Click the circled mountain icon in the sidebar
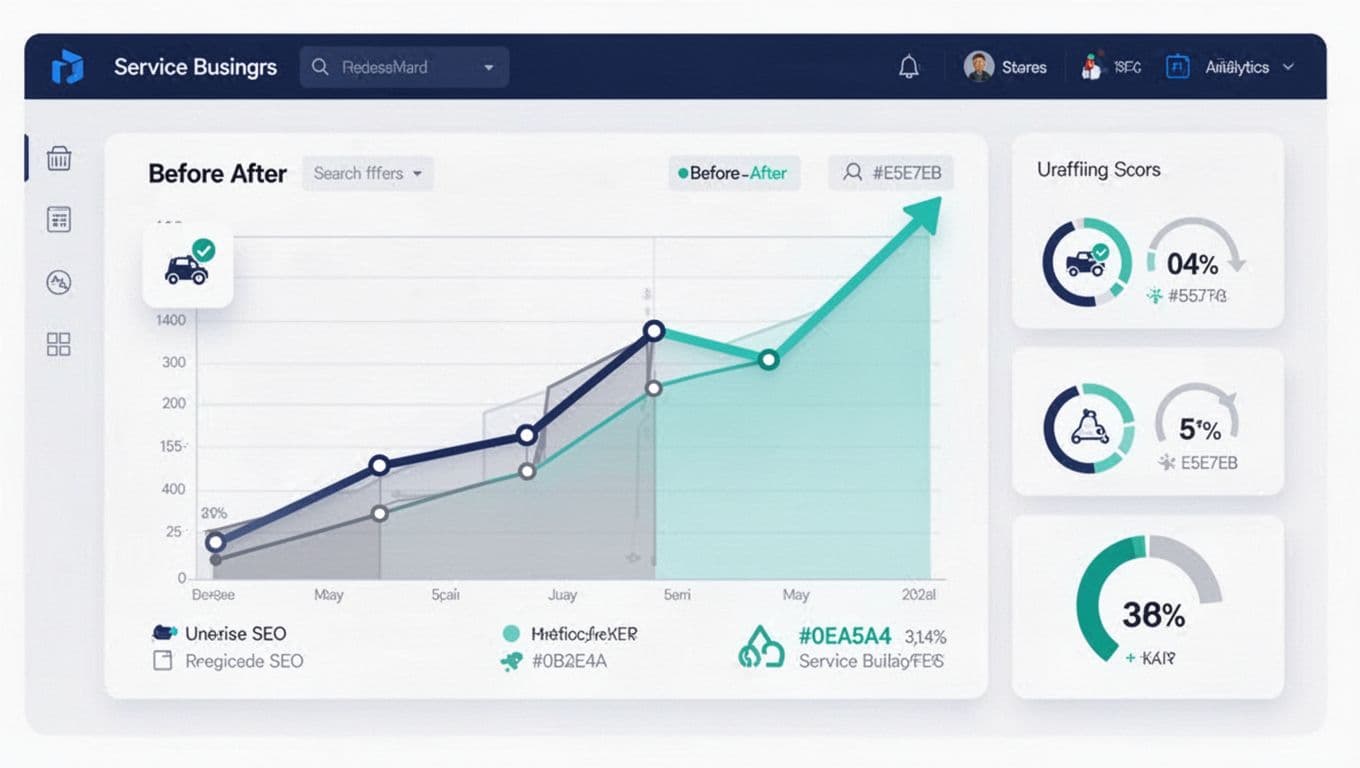1360x768 pixels. 58,282
